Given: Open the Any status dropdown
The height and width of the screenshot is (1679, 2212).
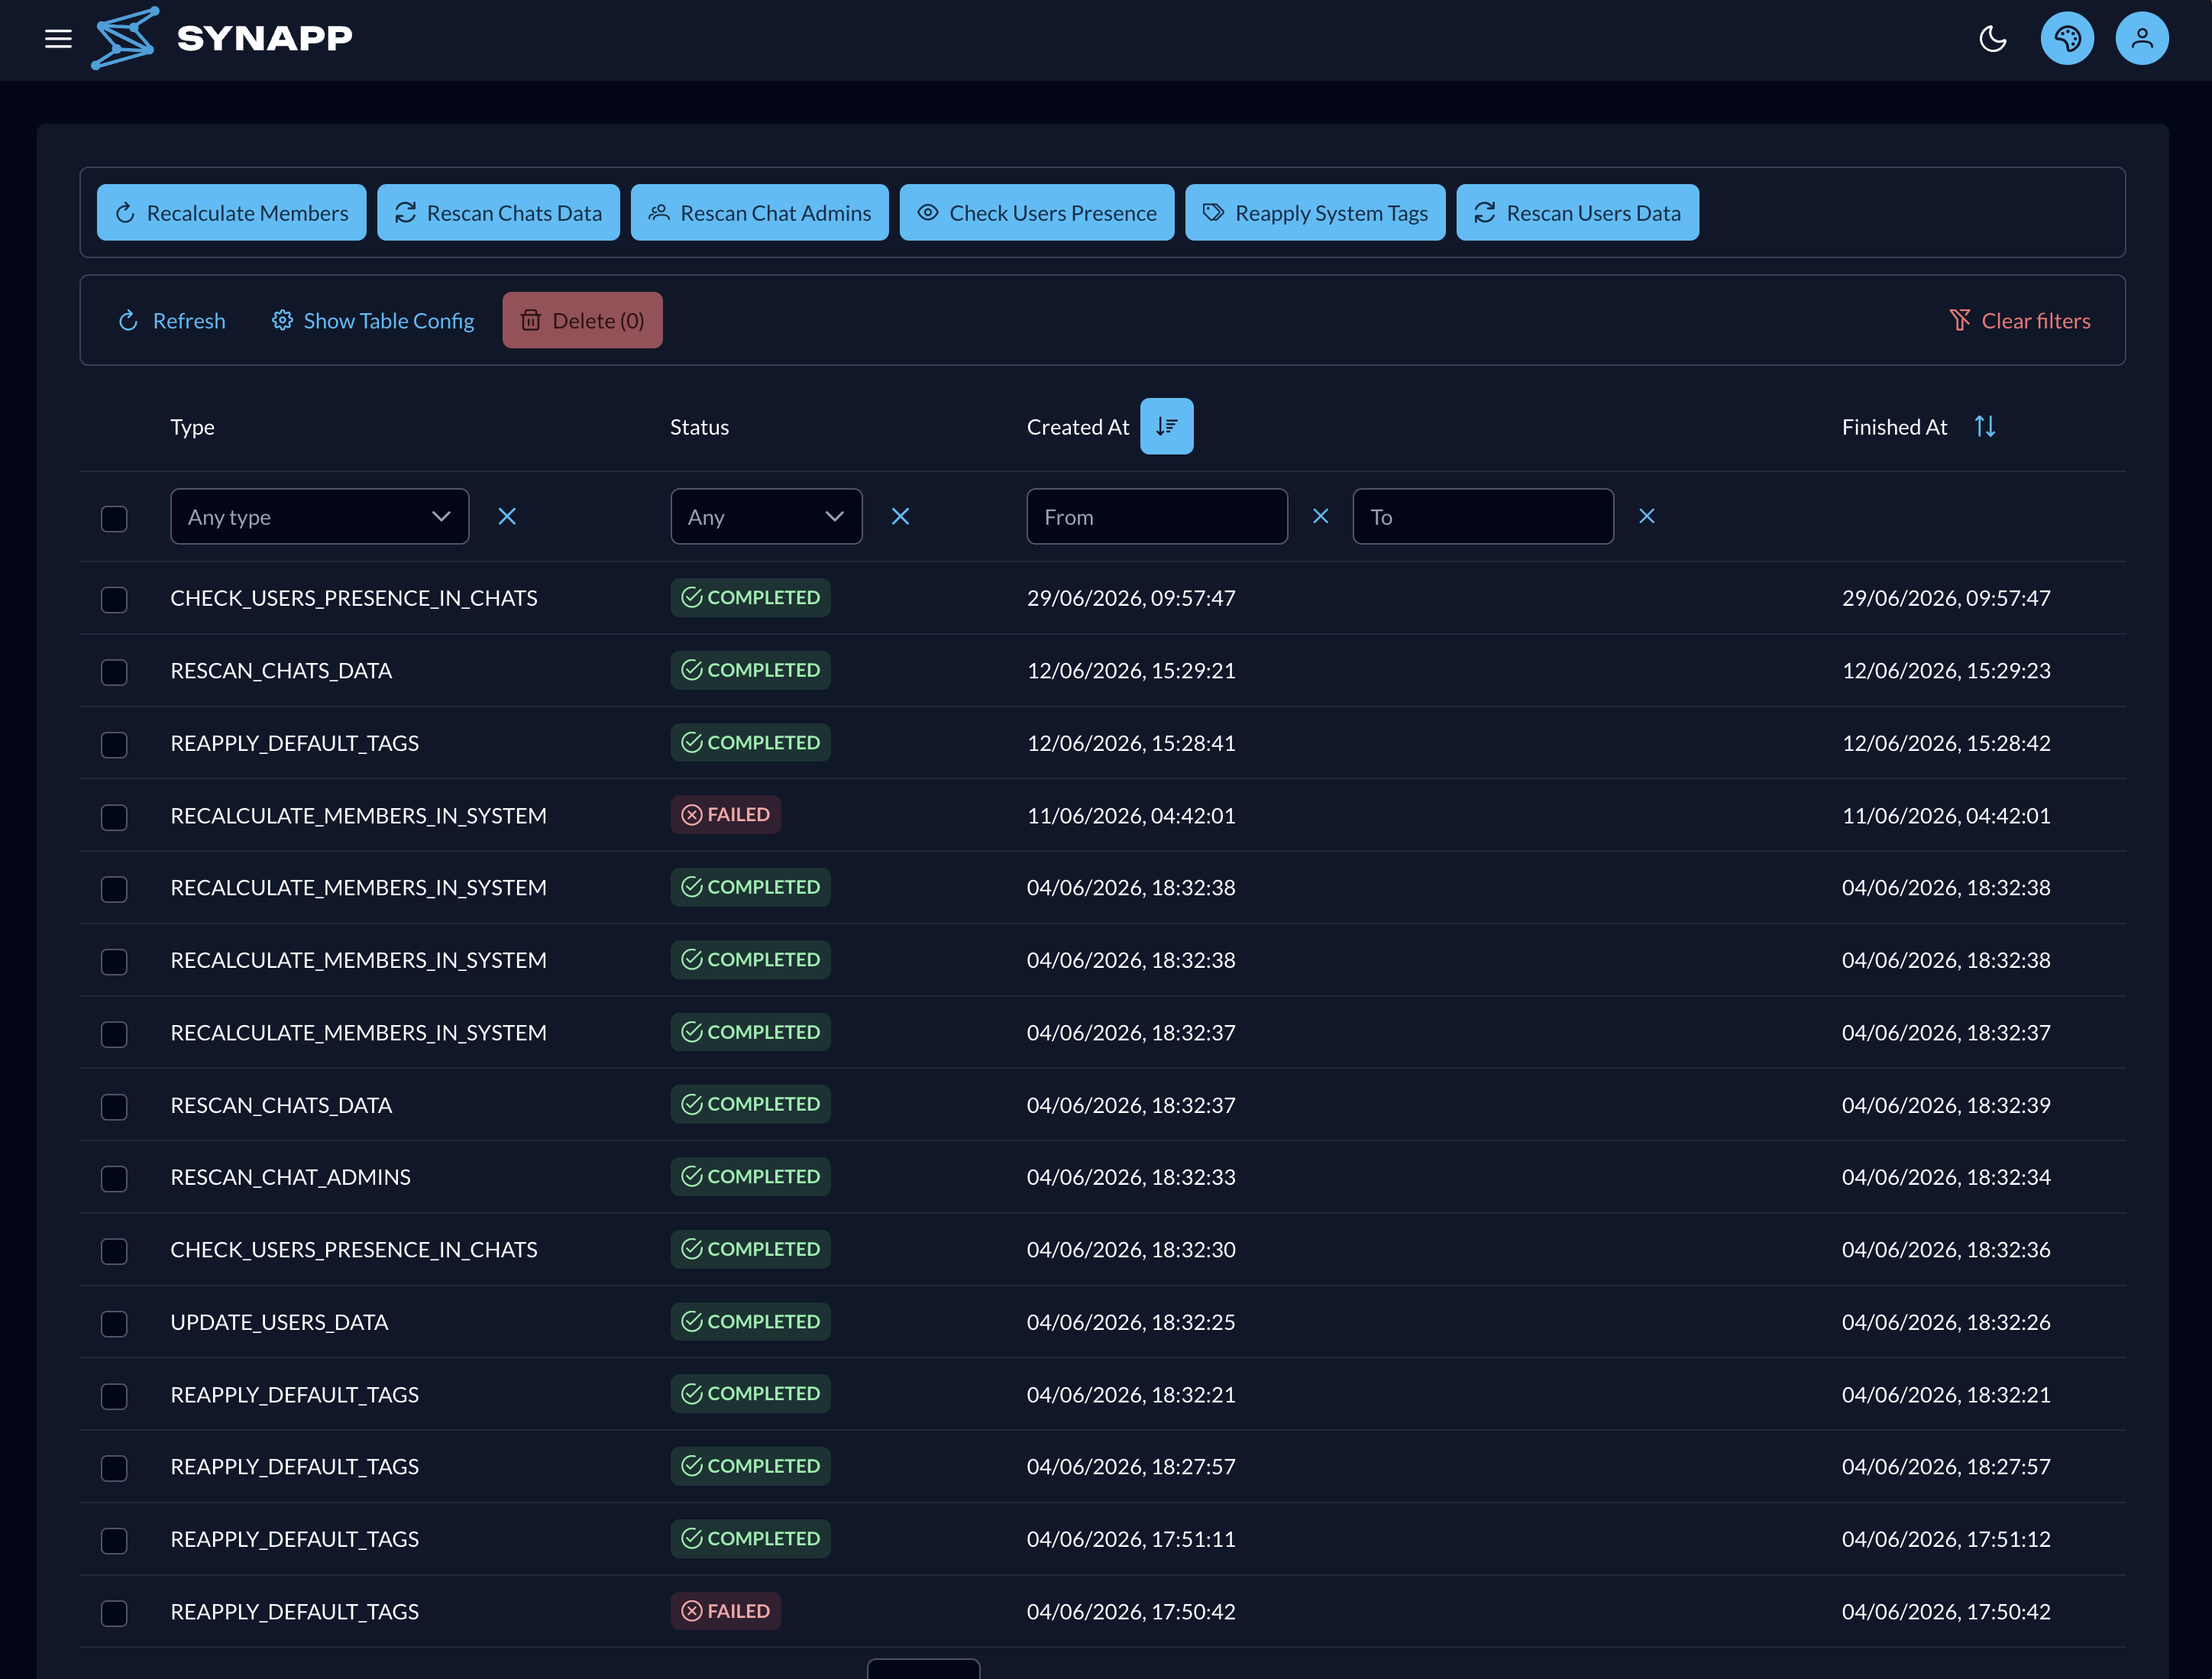Looking at the screenshot, I should [766, 517].
